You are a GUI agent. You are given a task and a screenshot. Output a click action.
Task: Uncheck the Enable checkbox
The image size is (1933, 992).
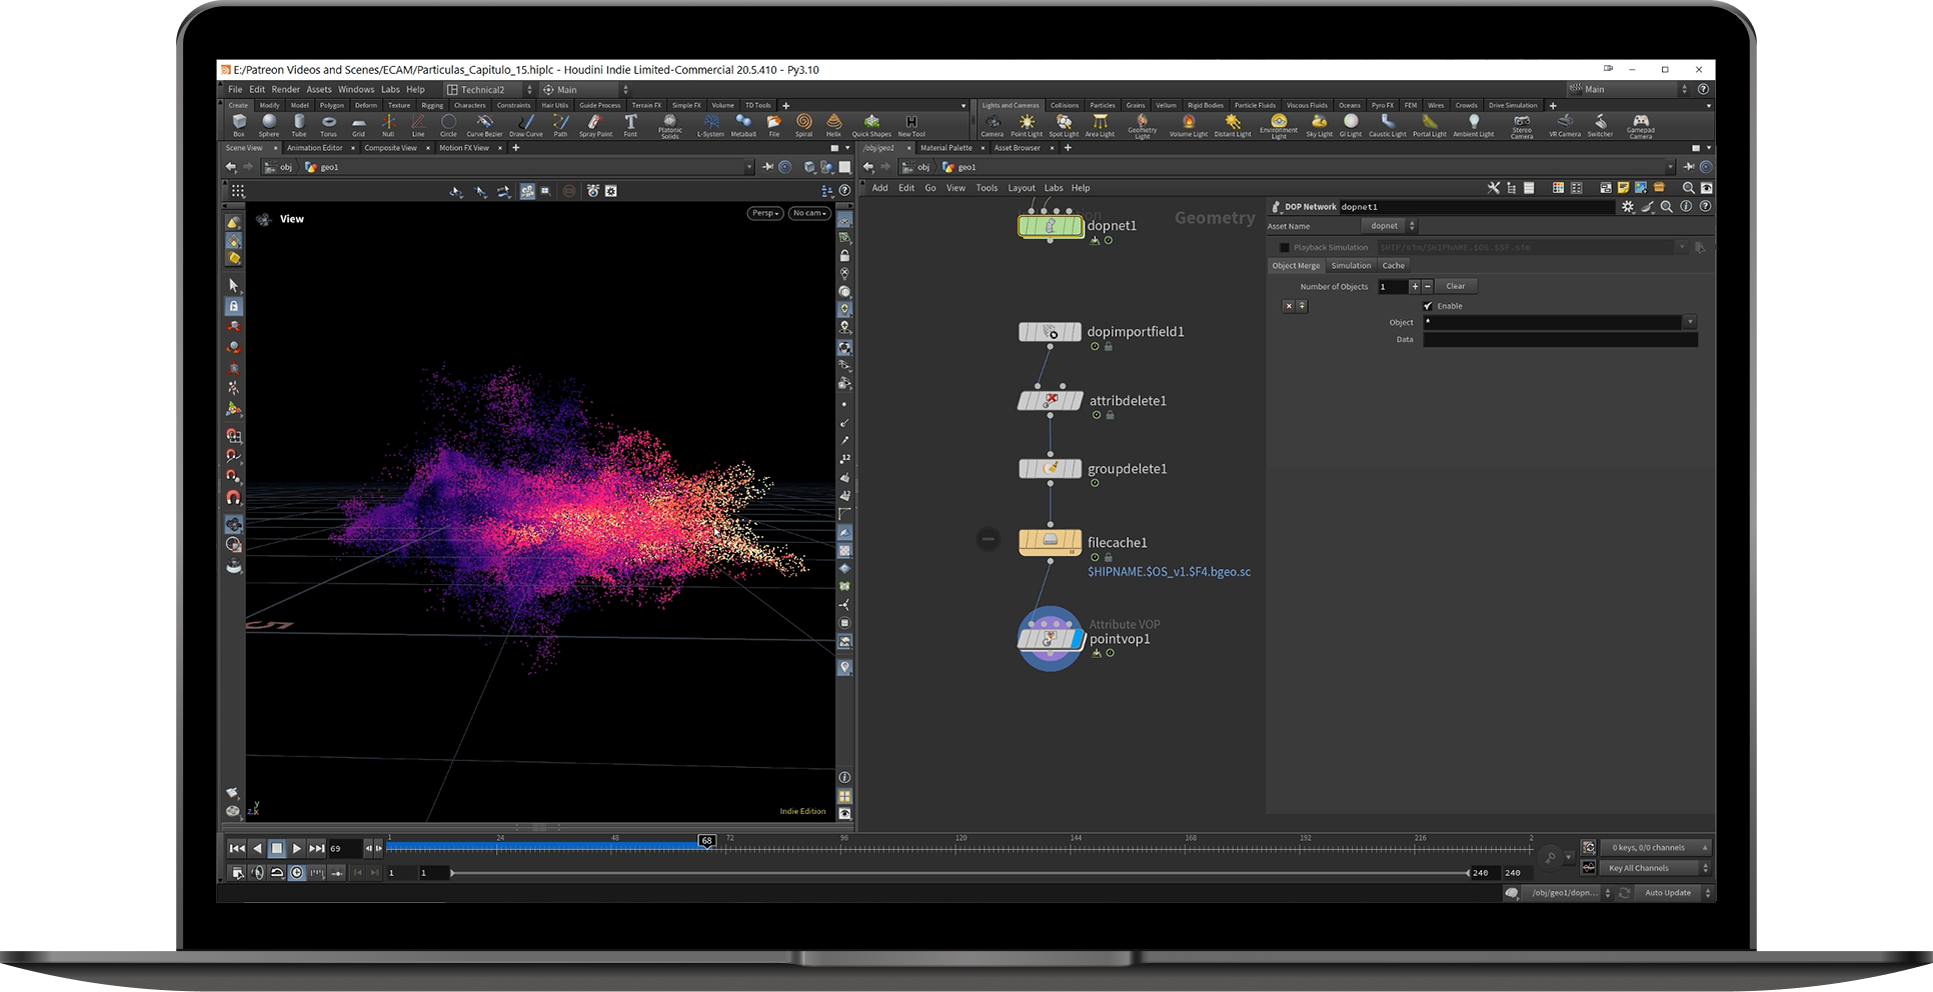tap(1428, 306)
